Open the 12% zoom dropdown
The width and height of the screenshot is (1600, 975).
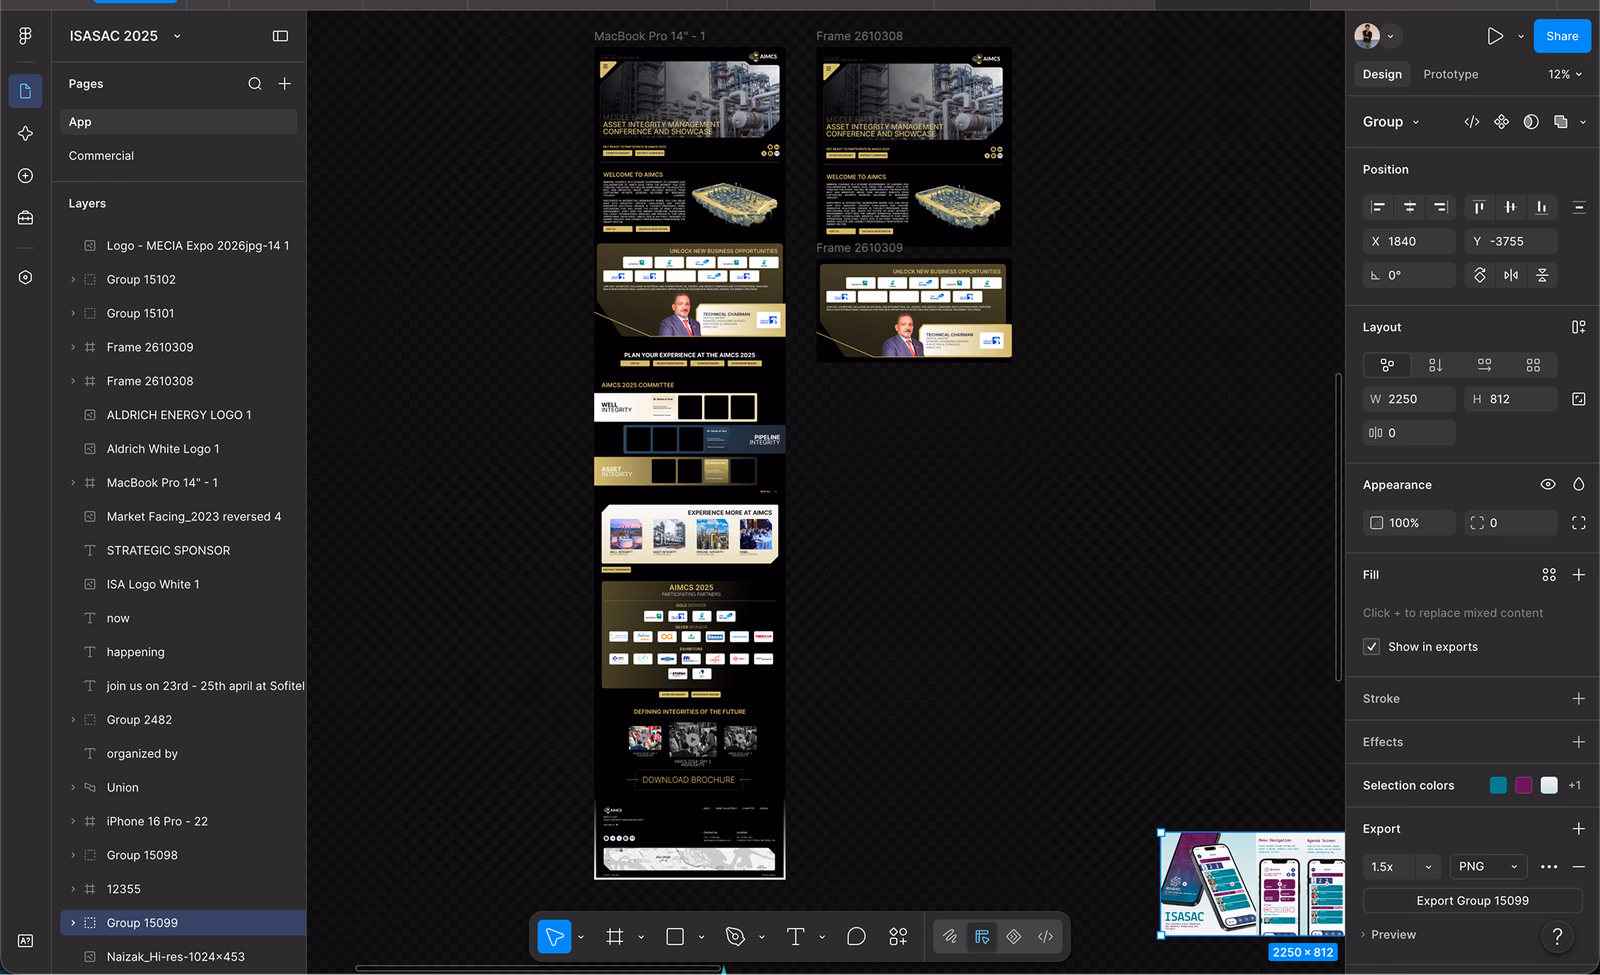click(1565, 74)
